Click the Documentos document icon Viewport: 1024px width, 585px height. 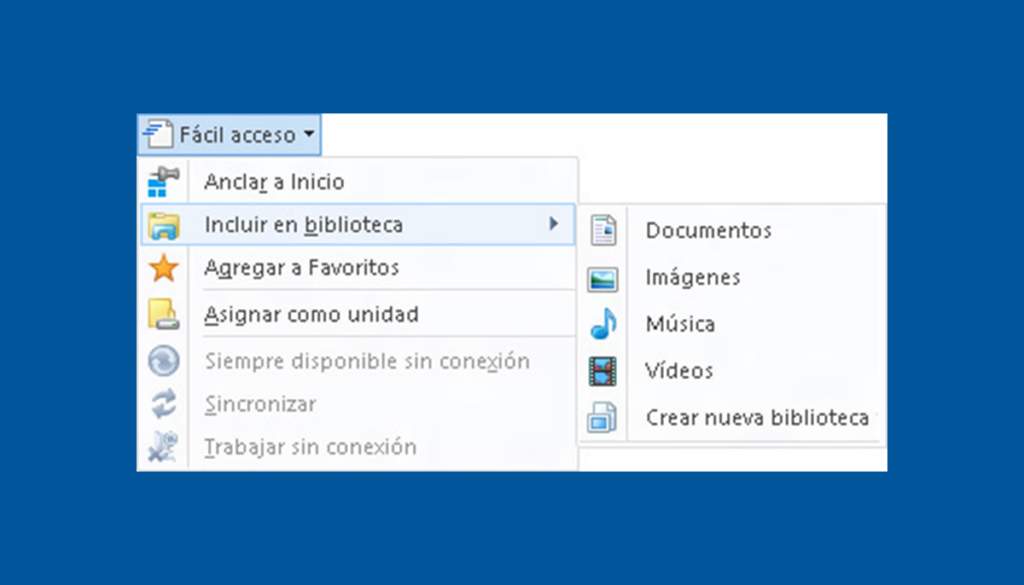pyautogui.click(x=603, y=230)
